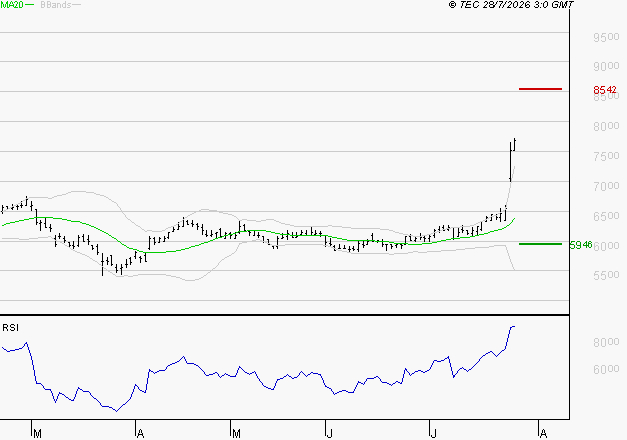
Task: Click the TEC copyright timestamp text
Action: [511, 5]
